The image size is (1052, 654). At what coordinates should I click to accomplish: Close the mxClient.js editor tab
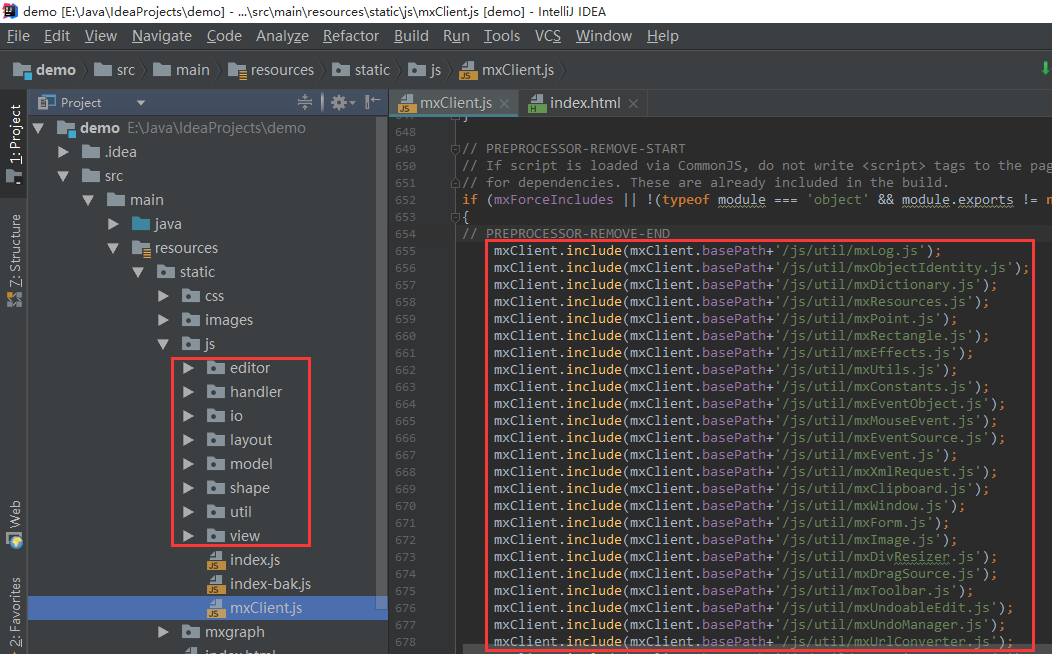505,103
